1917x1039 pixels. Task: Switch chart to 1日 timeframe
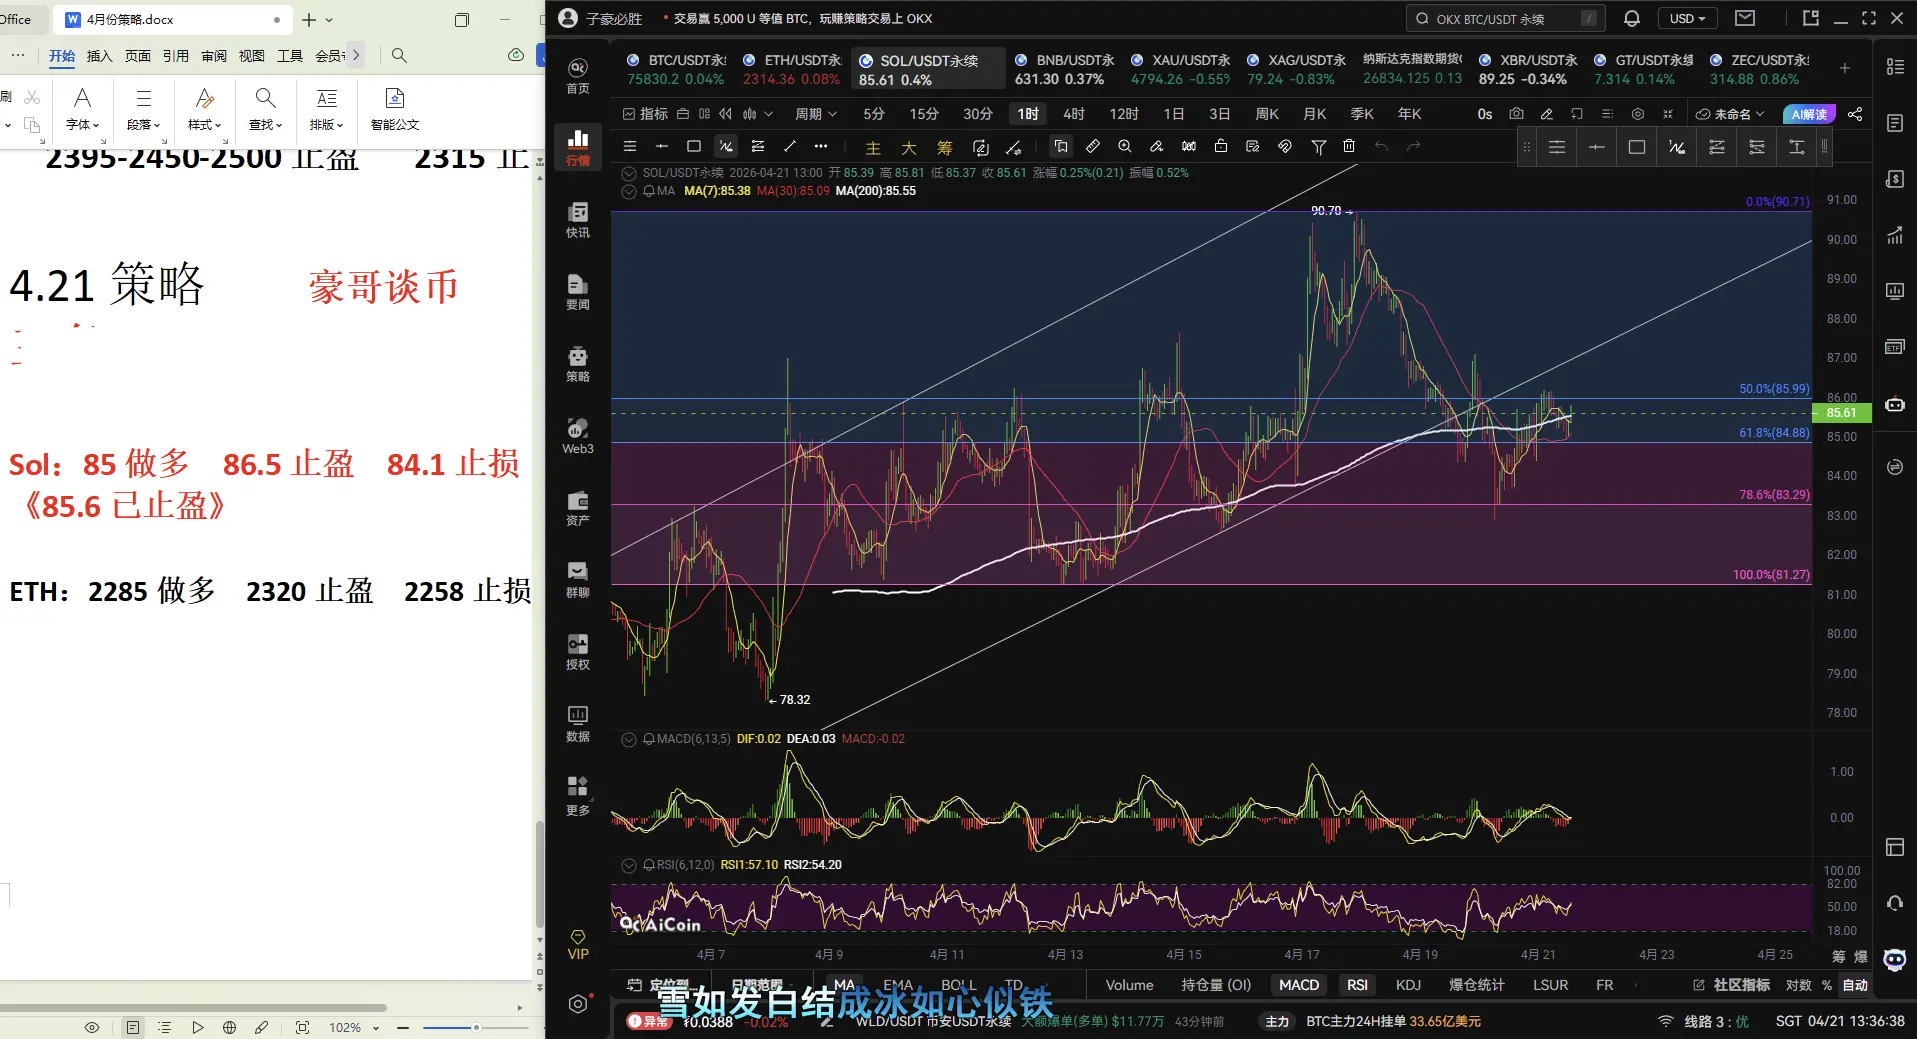pos(1174,114)
